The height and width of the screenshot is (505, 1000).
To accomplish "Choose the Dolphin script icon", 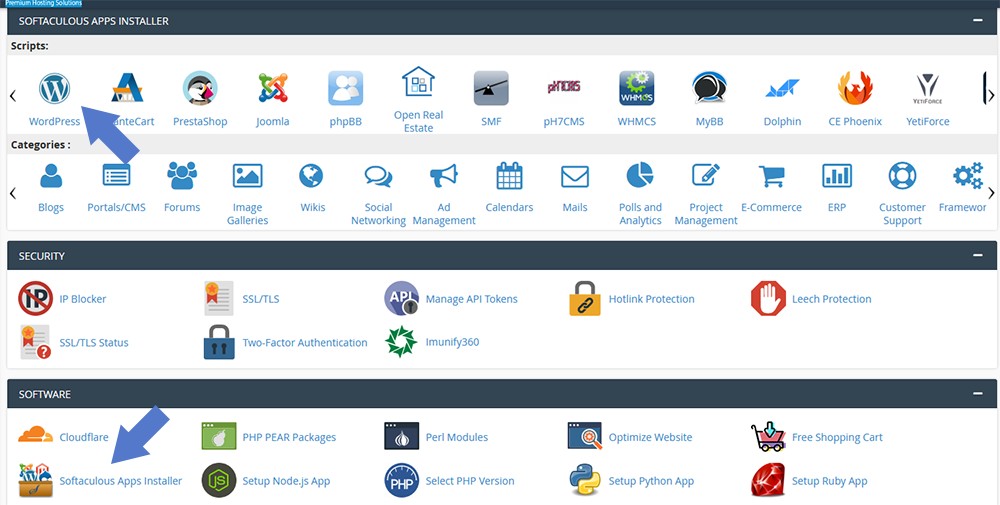I will tap(782, 89).
